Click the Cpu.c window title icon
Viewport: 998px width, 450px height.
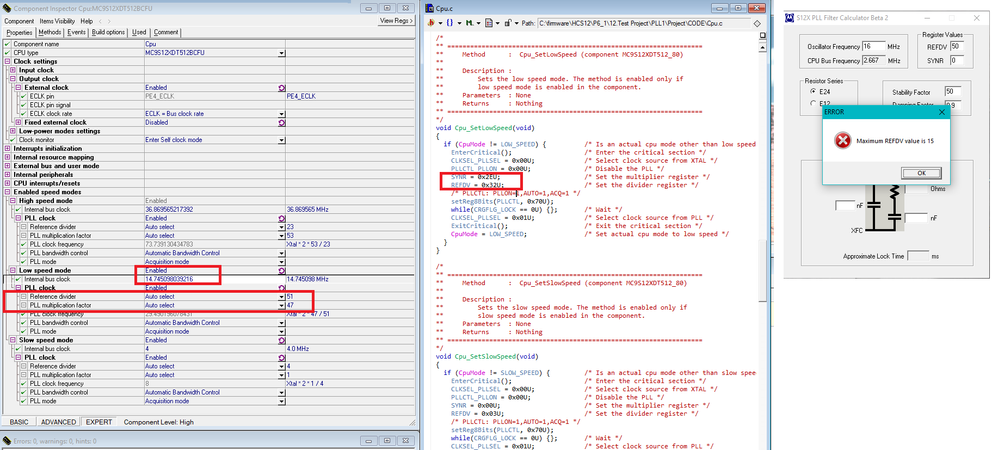(430, 8)
